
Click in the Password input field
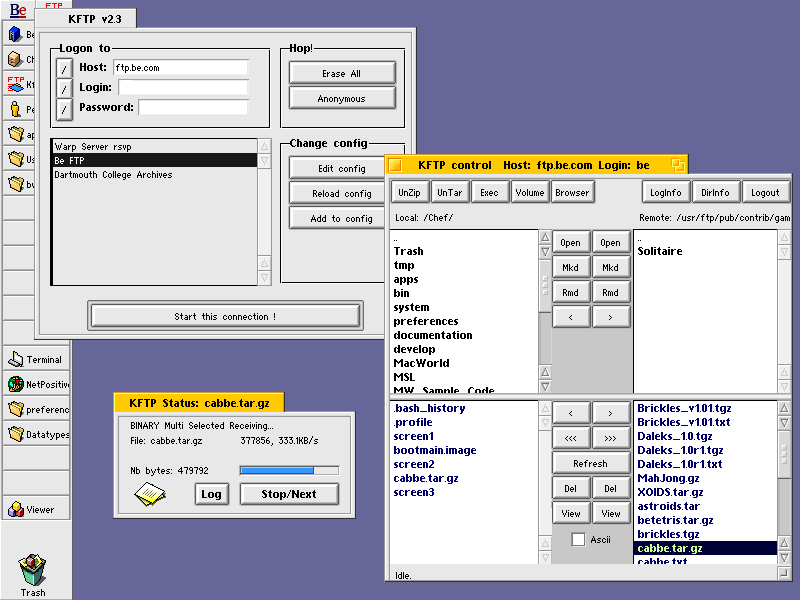coord(193,107)
